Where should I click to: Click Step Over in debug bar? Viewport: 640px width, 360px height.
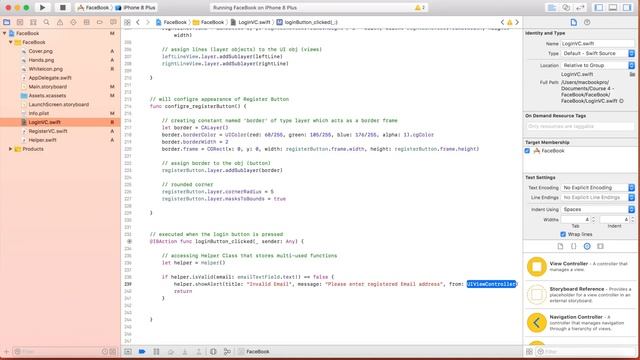coord(171,351)
